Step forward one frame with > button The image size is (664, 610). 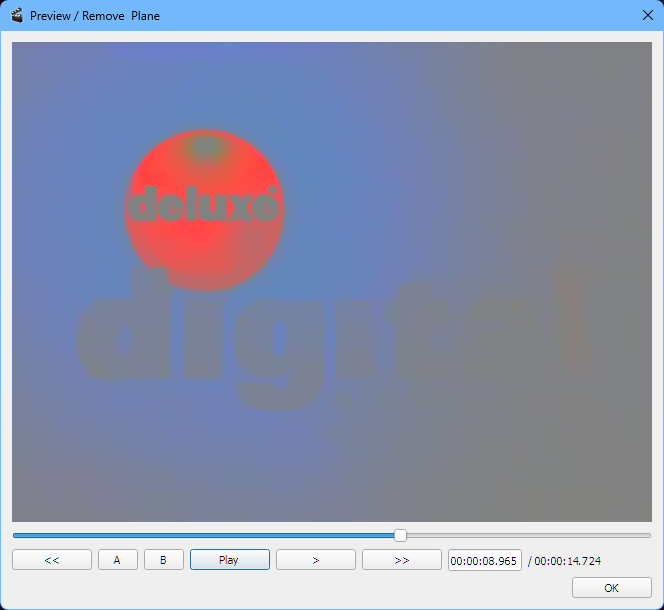(x=315, y=560)
